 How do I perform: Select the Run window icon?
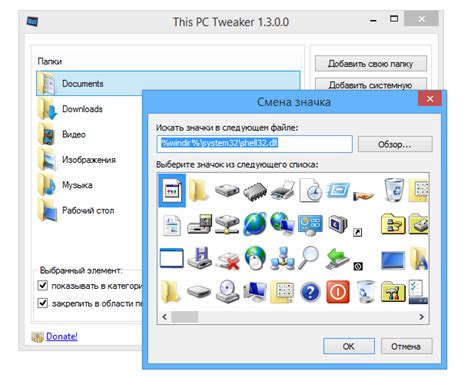point(338,191)
